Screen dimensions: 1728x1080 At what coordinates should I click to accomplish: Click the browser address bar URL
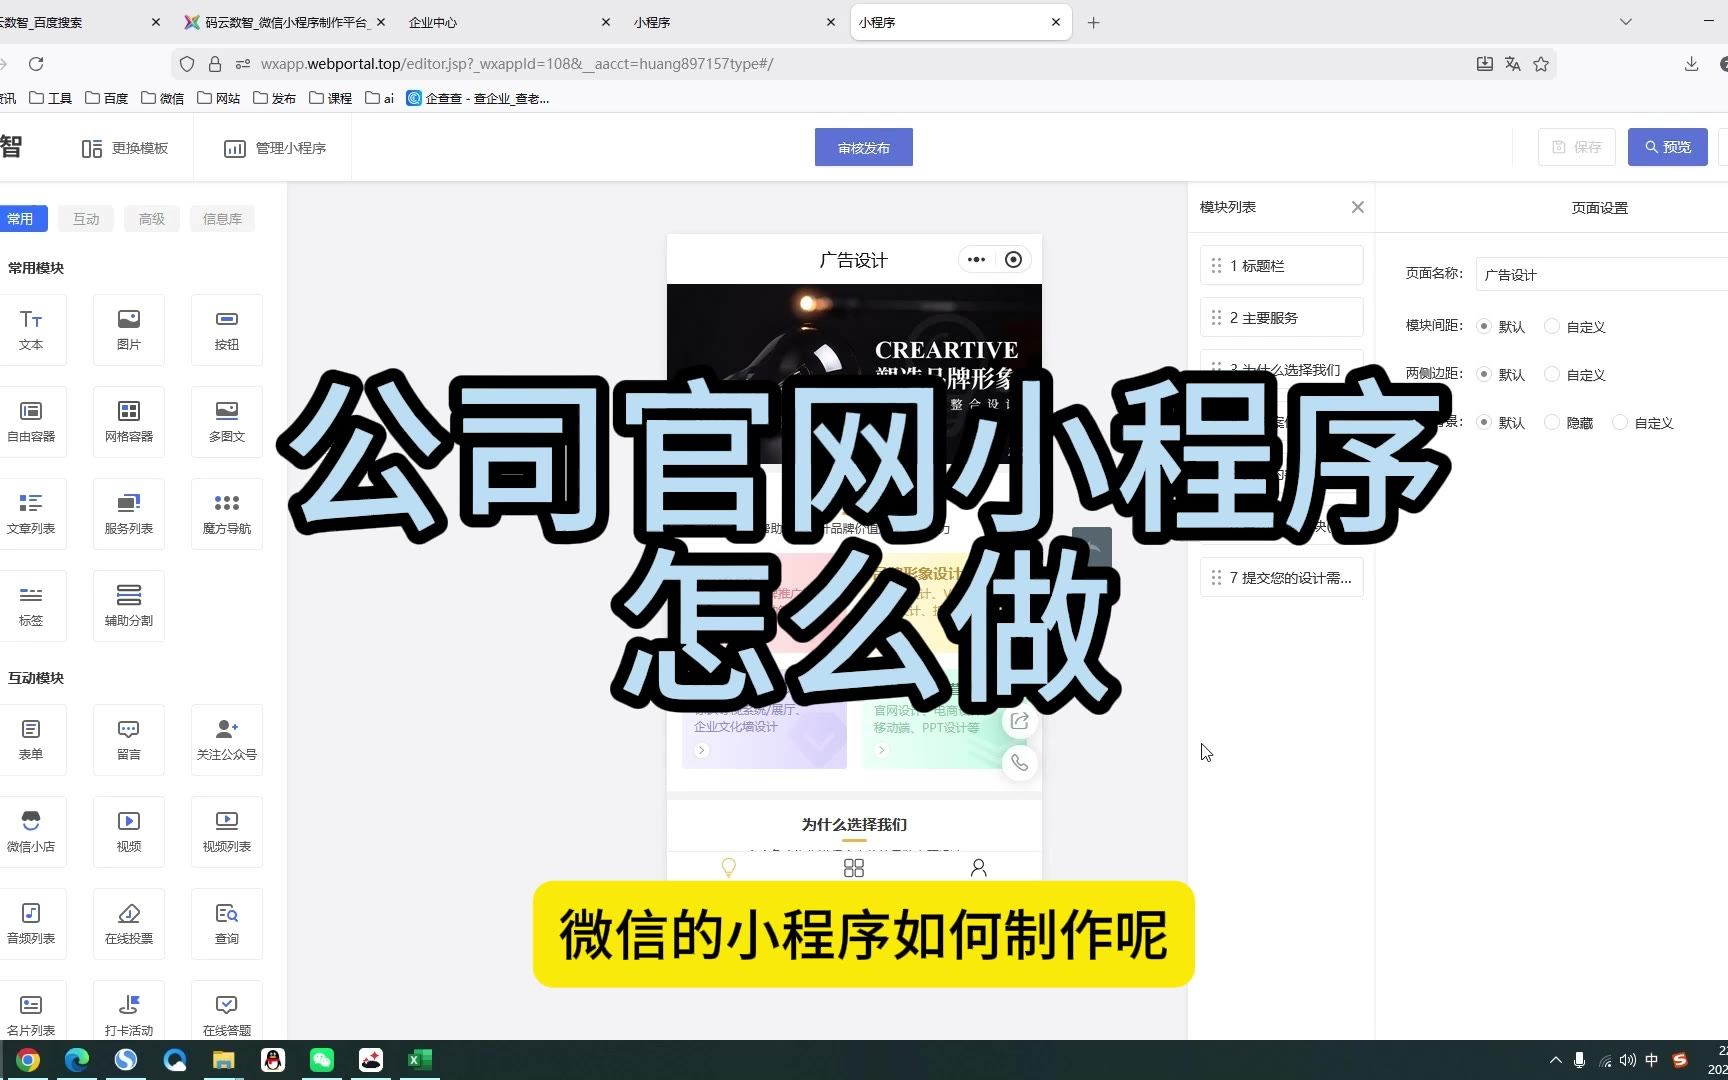click(517, 64)
